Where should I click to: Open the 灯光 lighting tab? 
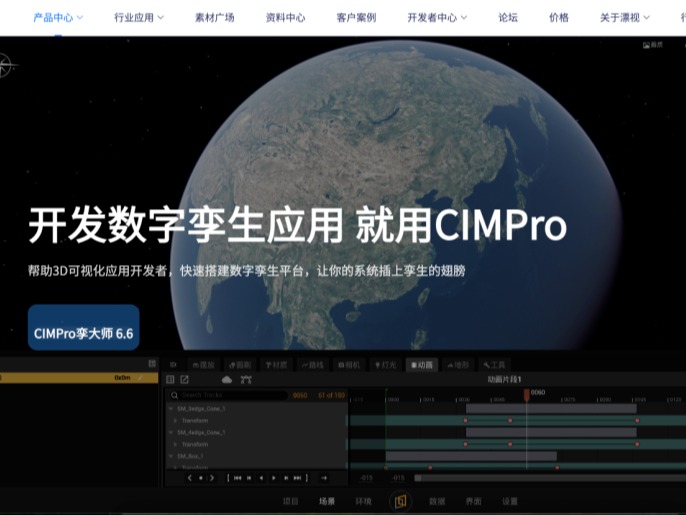[385, 364]
